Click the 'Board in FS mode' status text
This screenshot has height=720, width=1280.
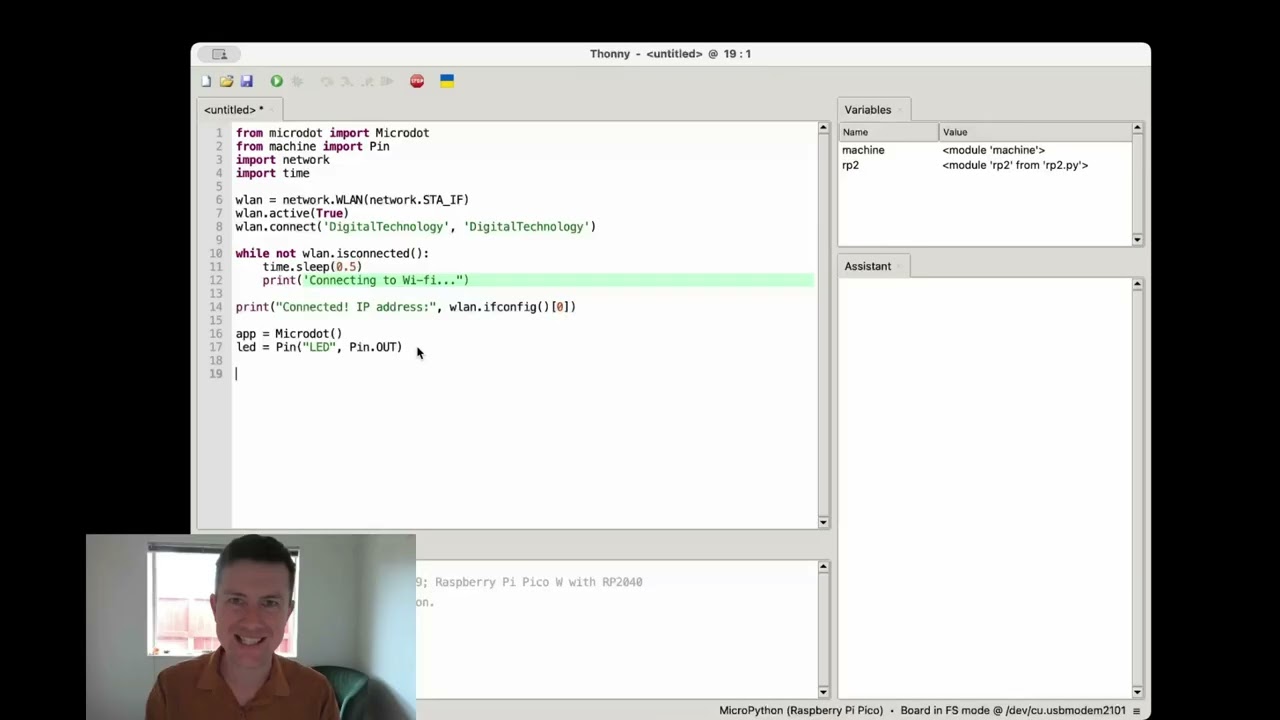1013,711
